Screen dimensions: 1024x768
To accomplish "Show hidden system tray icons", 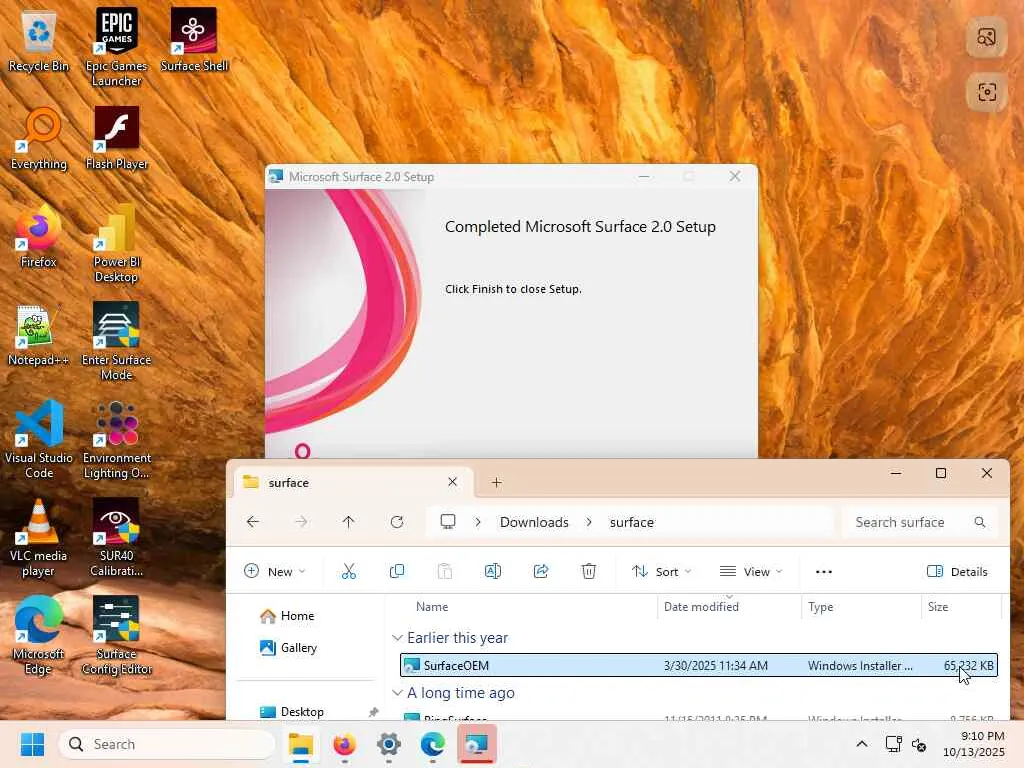I will pos(861,744).
